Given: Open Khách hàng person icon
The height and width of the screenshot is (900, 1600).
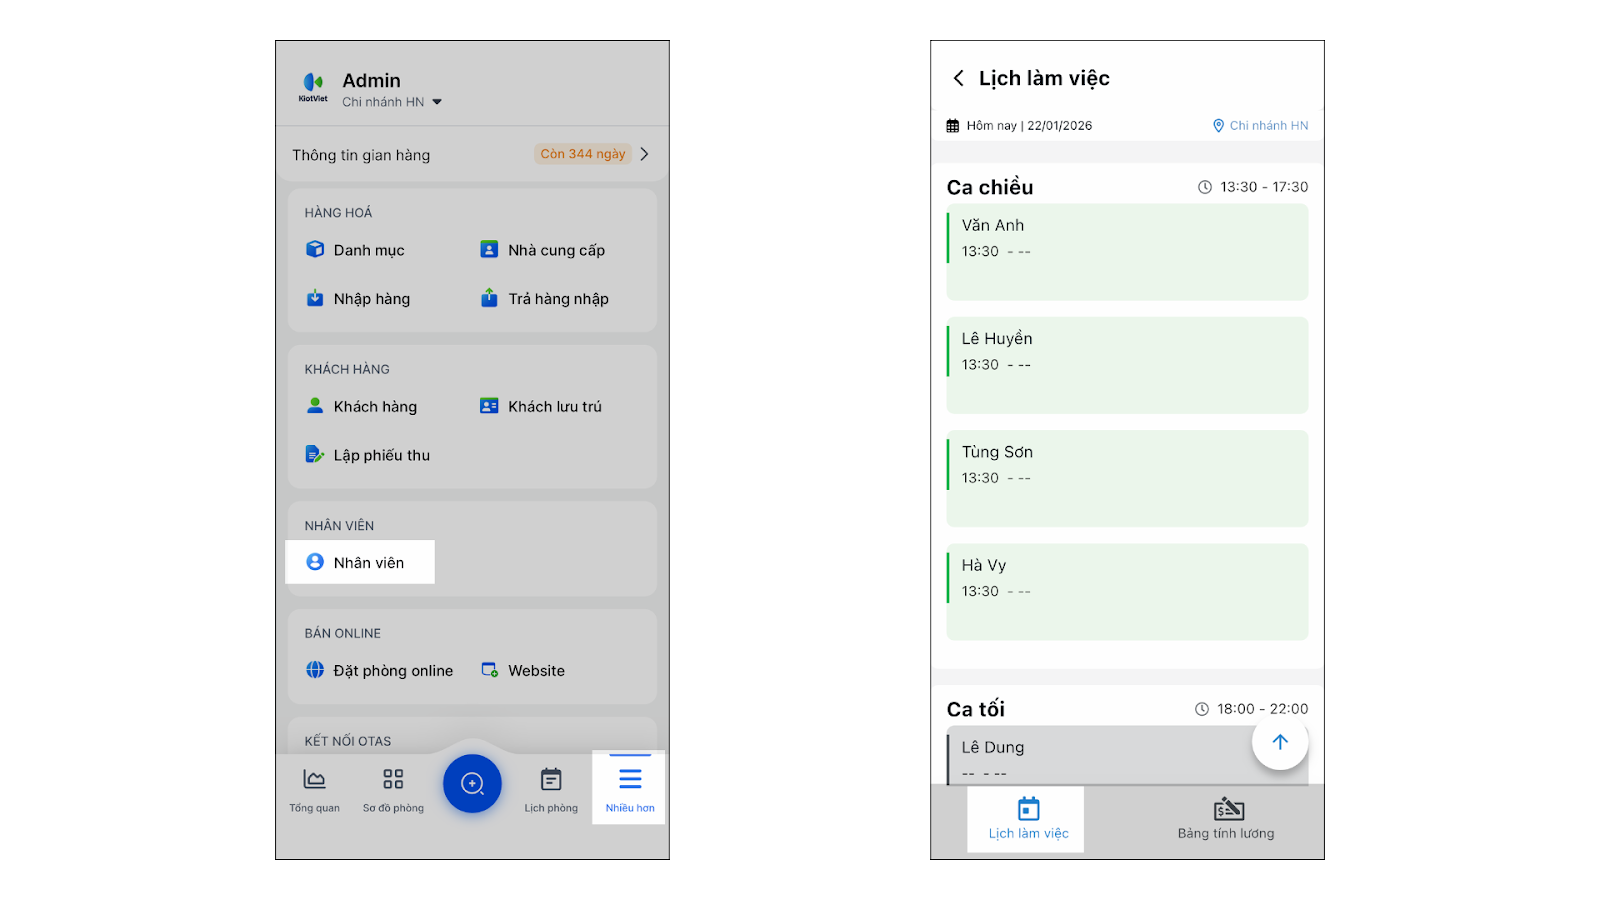Looking at the screenshot, I should point(315,405).
